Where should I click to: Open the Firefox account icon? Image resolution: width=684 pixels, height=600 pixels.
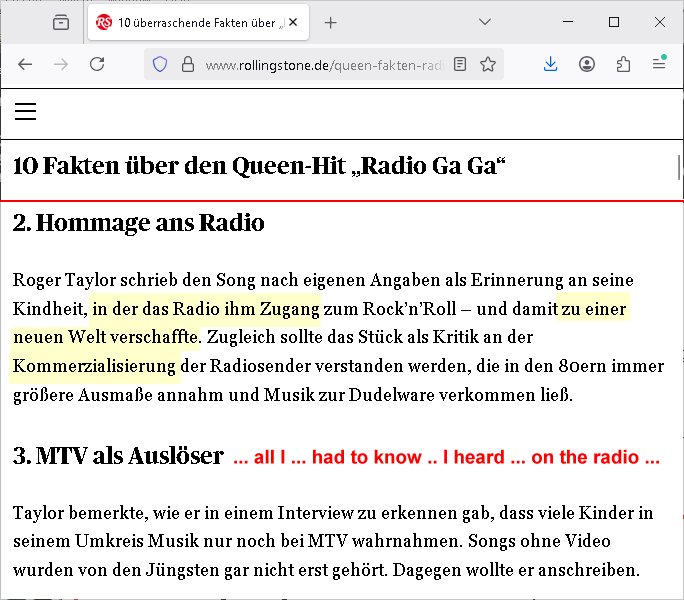pos(587,64)
